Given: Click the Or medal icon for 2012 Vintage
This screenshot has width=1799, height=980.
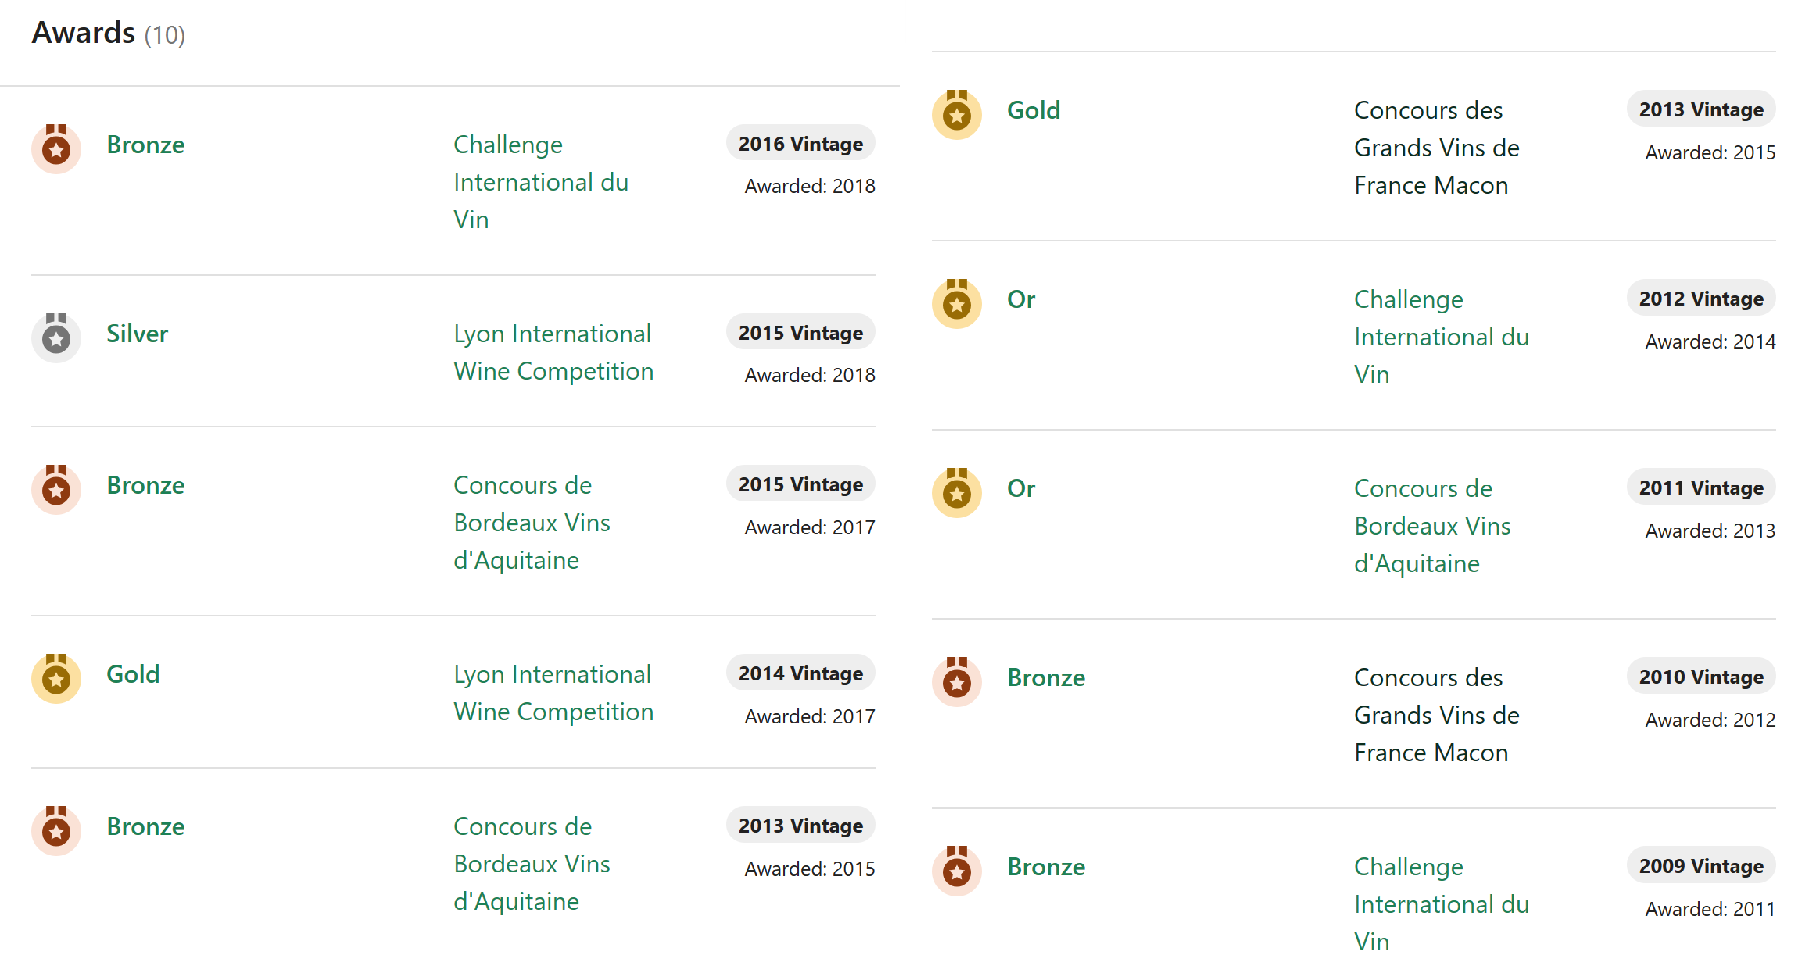Looking at the screenshot, I should click(x=957, y=303).
